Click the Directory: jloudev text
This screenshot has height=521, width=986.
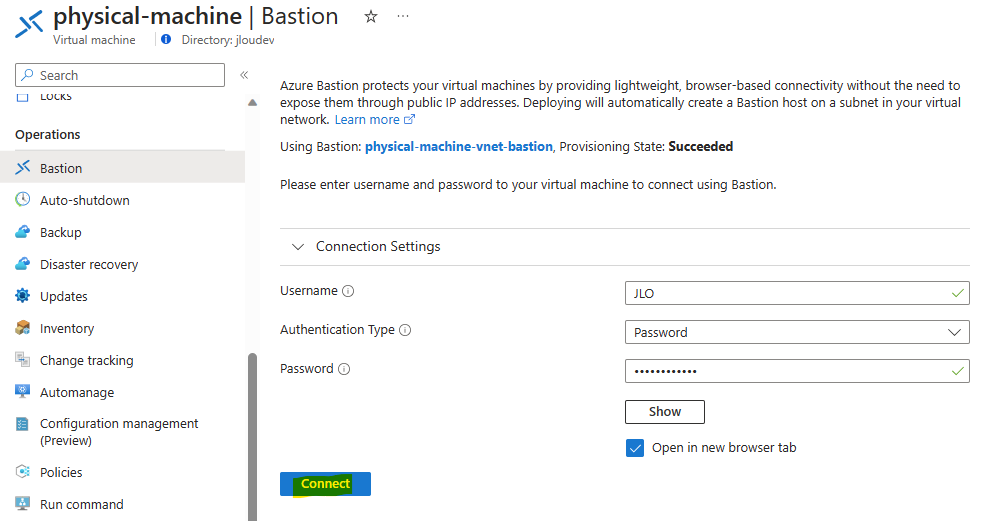pos(228,40)
